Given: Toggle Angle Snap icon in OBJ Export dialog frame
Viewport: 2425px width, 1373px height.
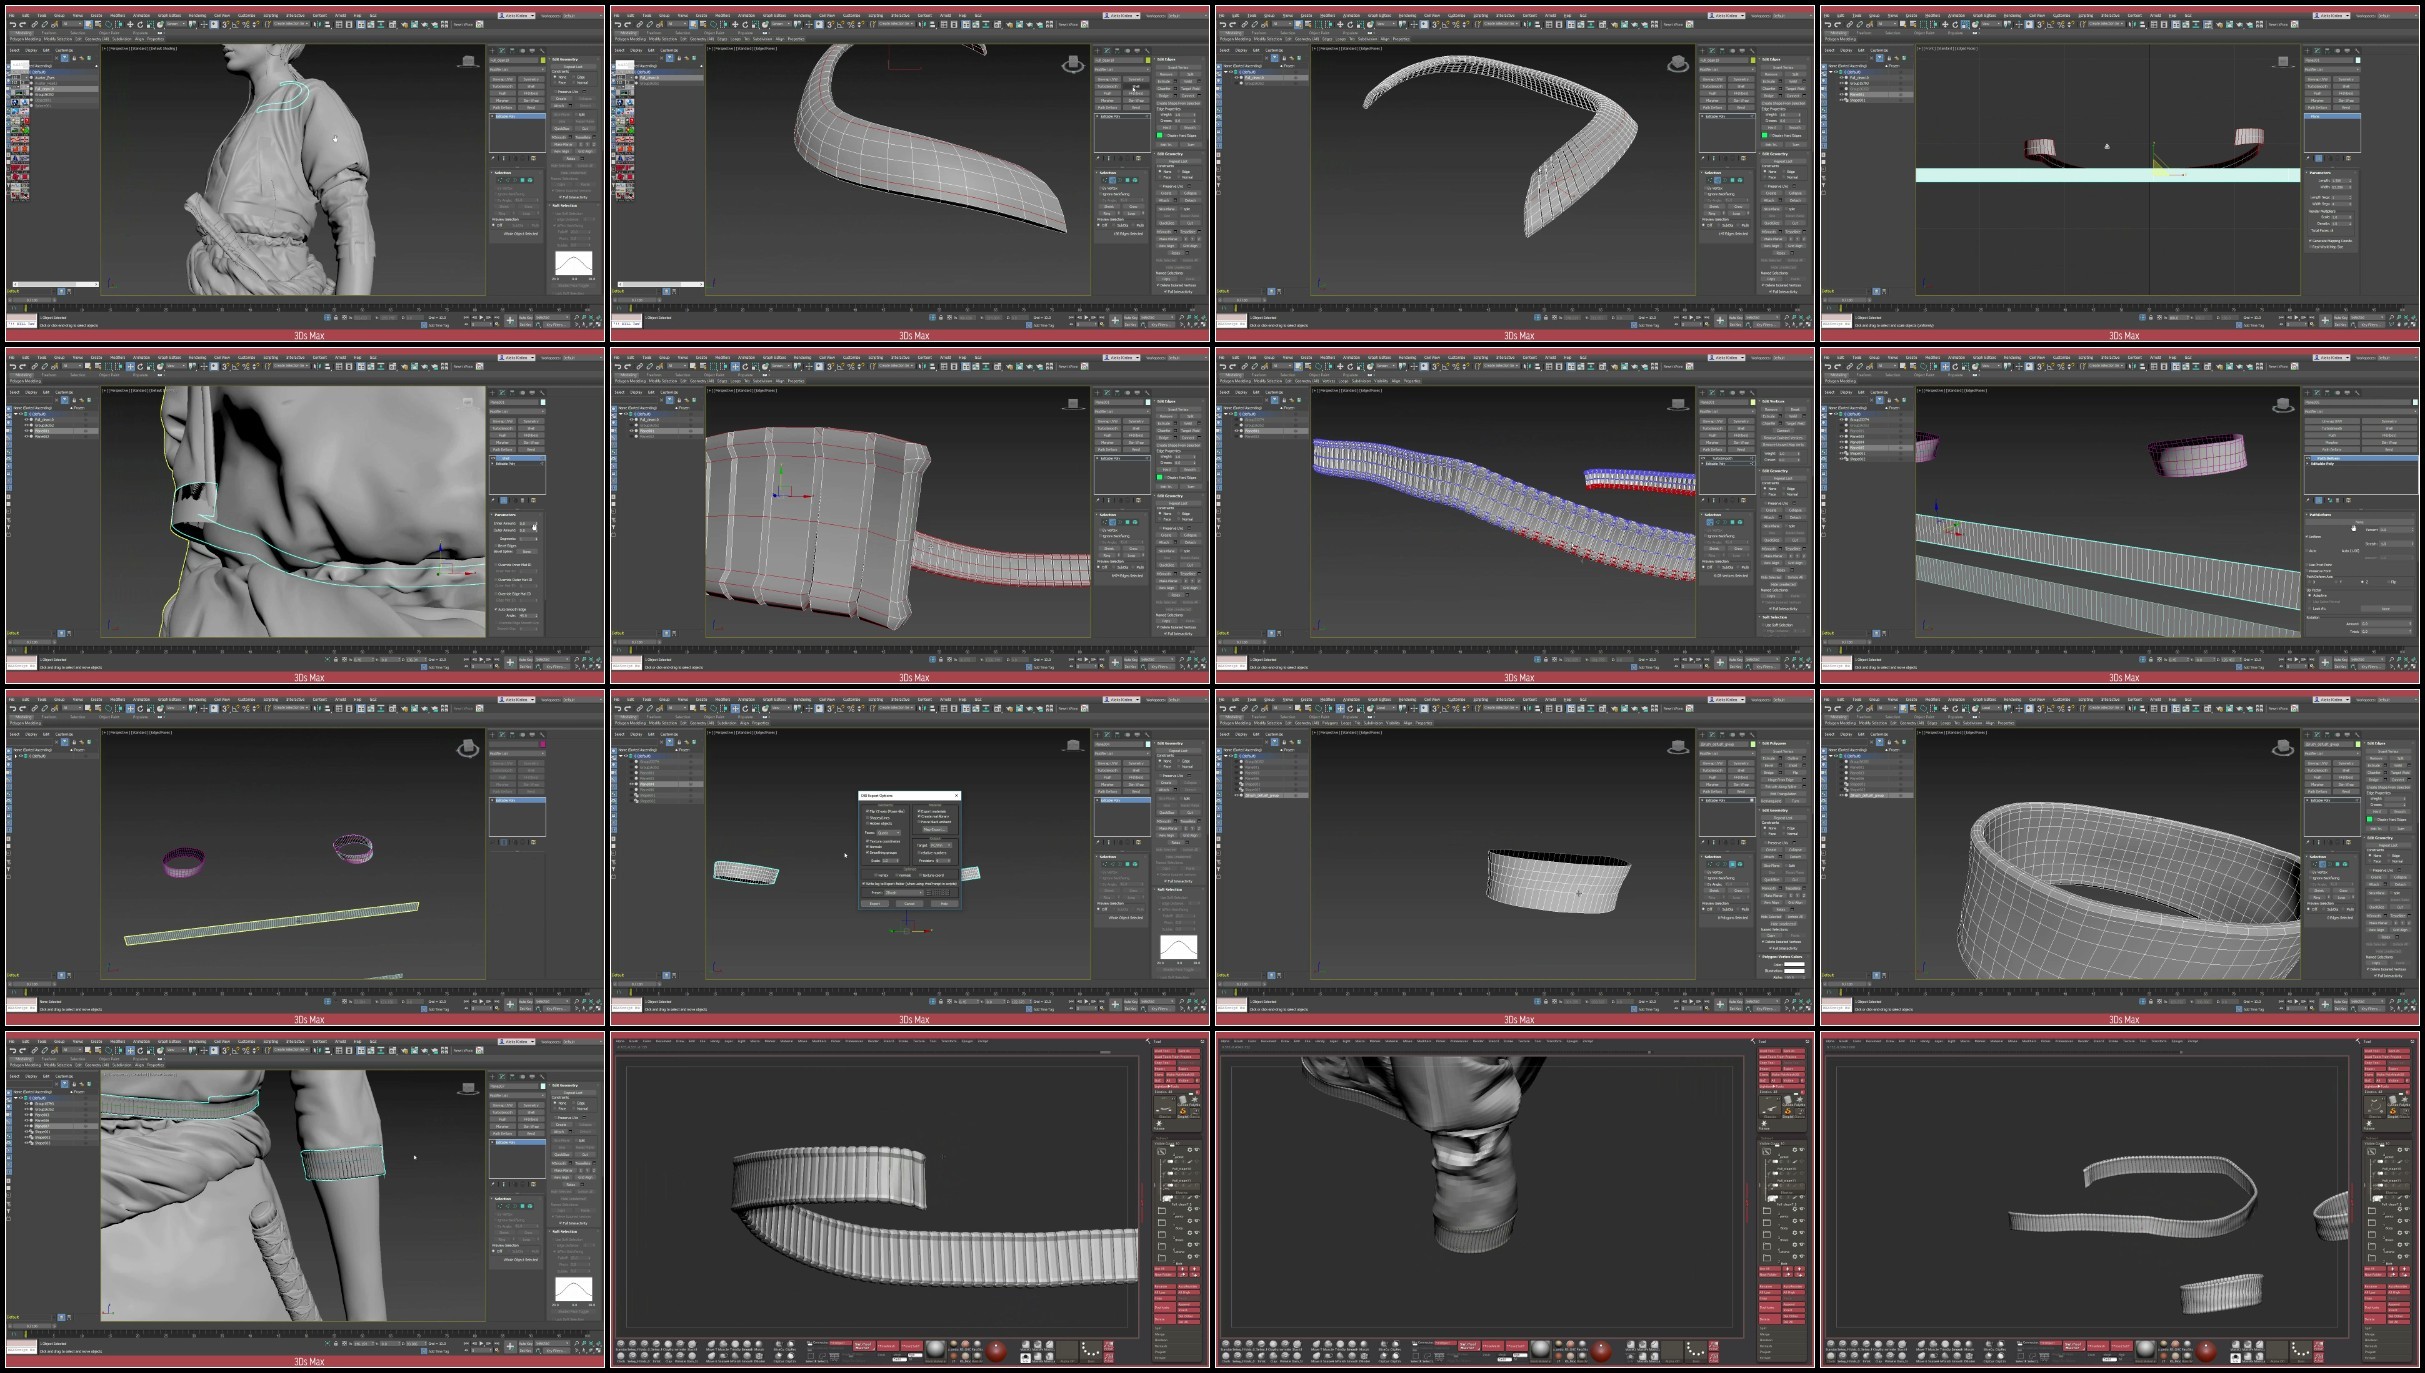Looking at the screenshot, I should click(840, 708).
